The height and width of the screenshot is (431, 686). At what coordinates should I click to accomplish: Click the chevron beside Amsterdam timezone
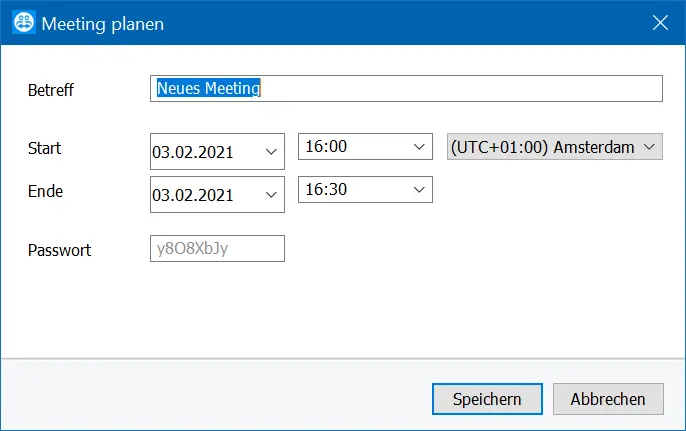click(x=649, y=147)
